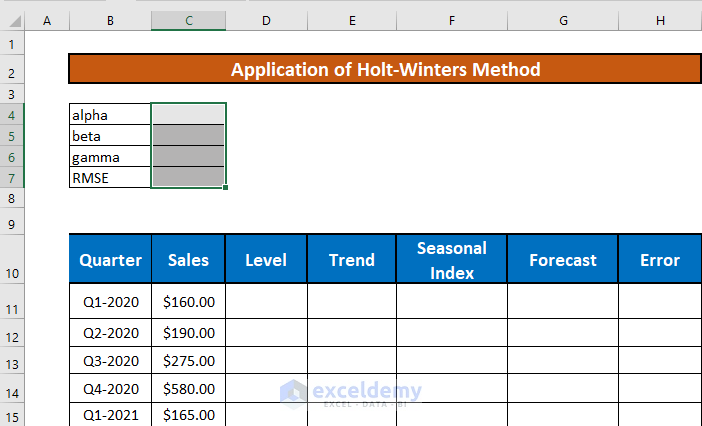Select row 4 header
This screenshot has width=702, height=426.
click(12, 115)
